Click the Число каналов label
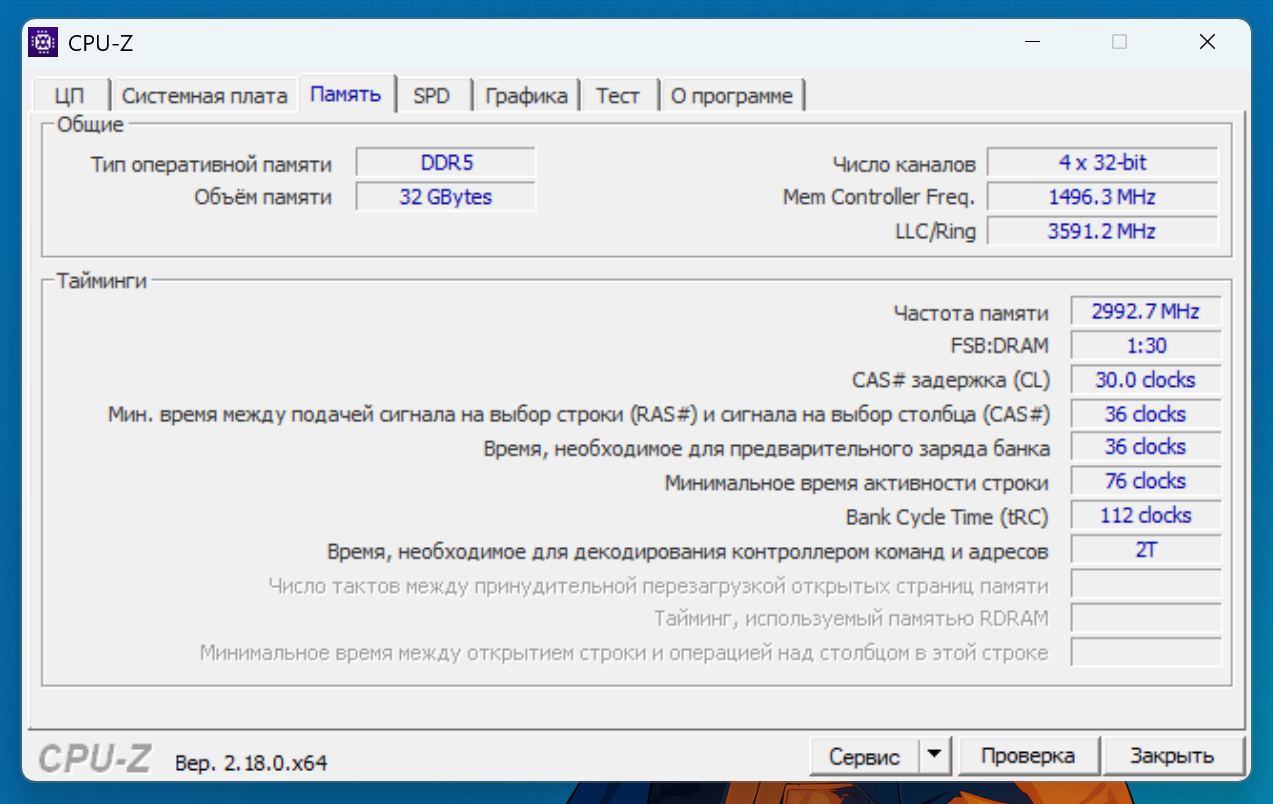1273x804 pixels. coord(903,164)
